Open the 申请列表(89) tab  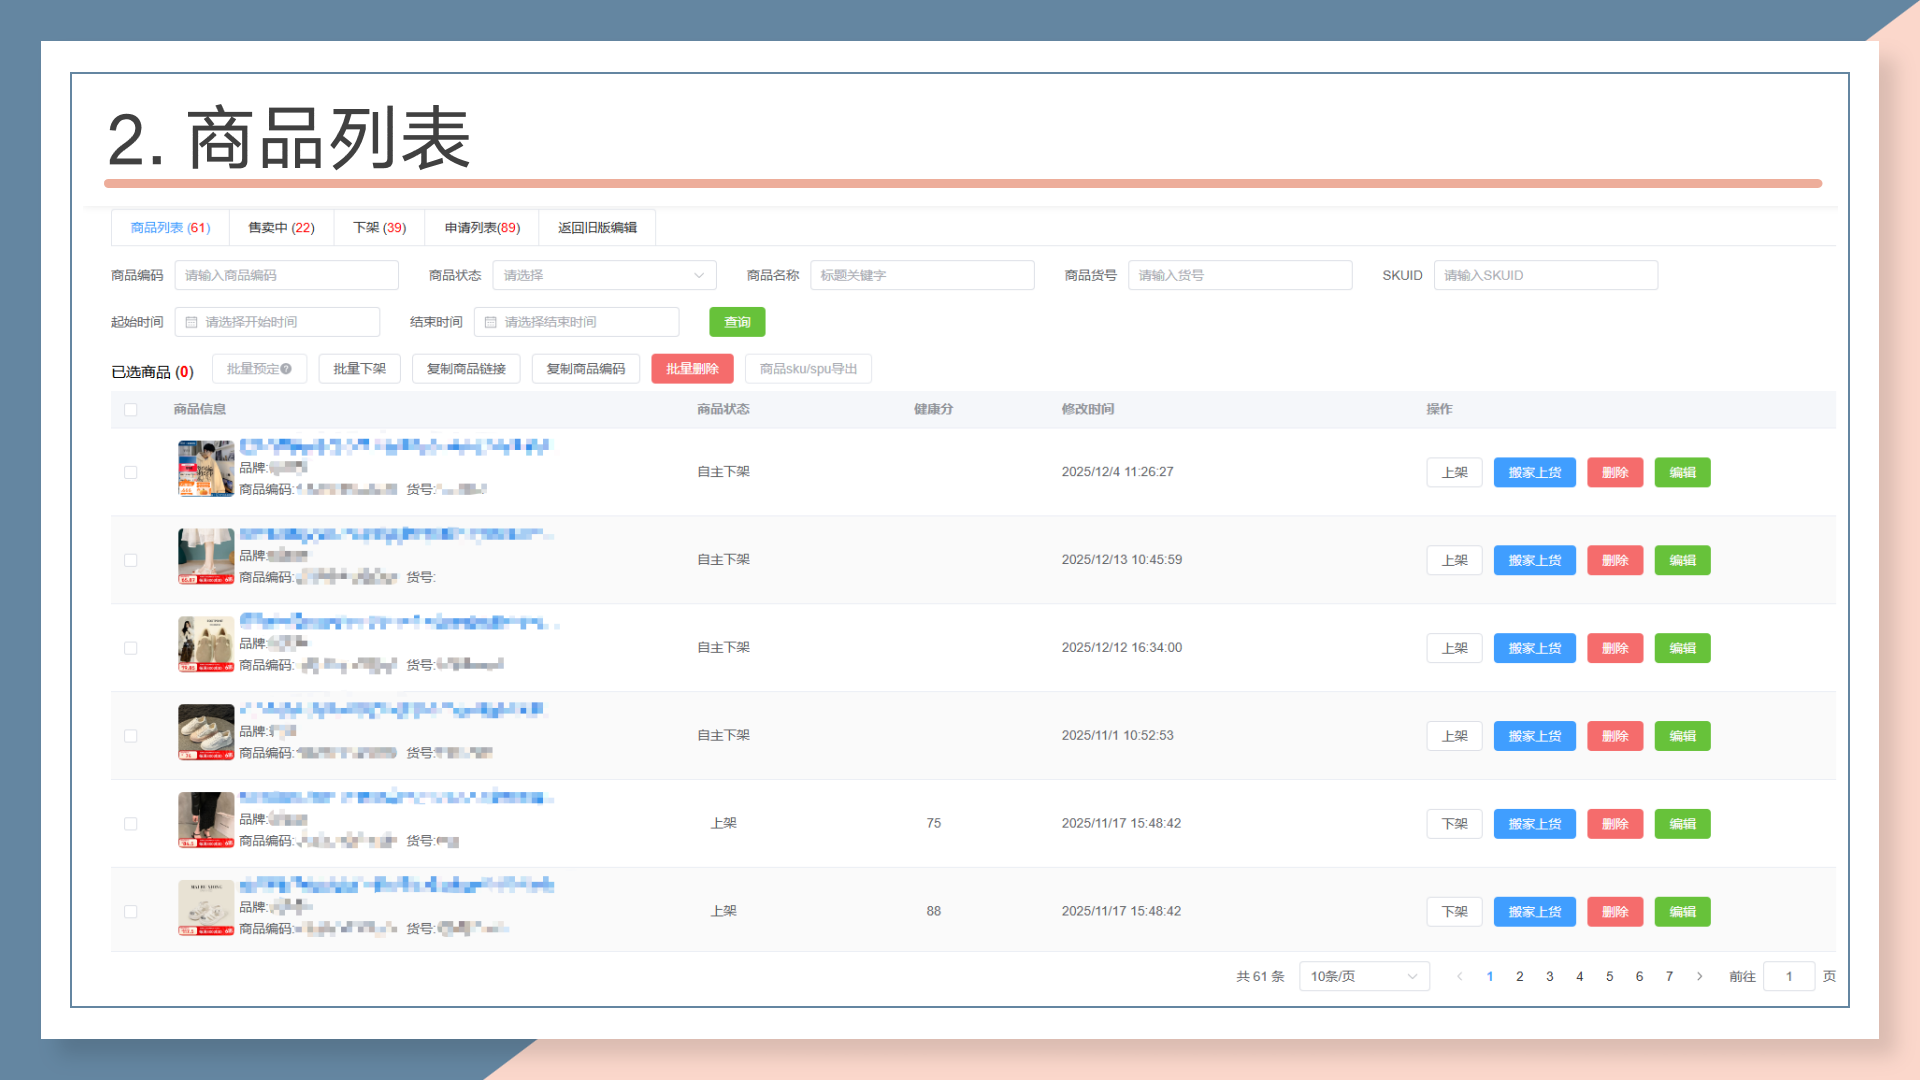click(482, 228)
